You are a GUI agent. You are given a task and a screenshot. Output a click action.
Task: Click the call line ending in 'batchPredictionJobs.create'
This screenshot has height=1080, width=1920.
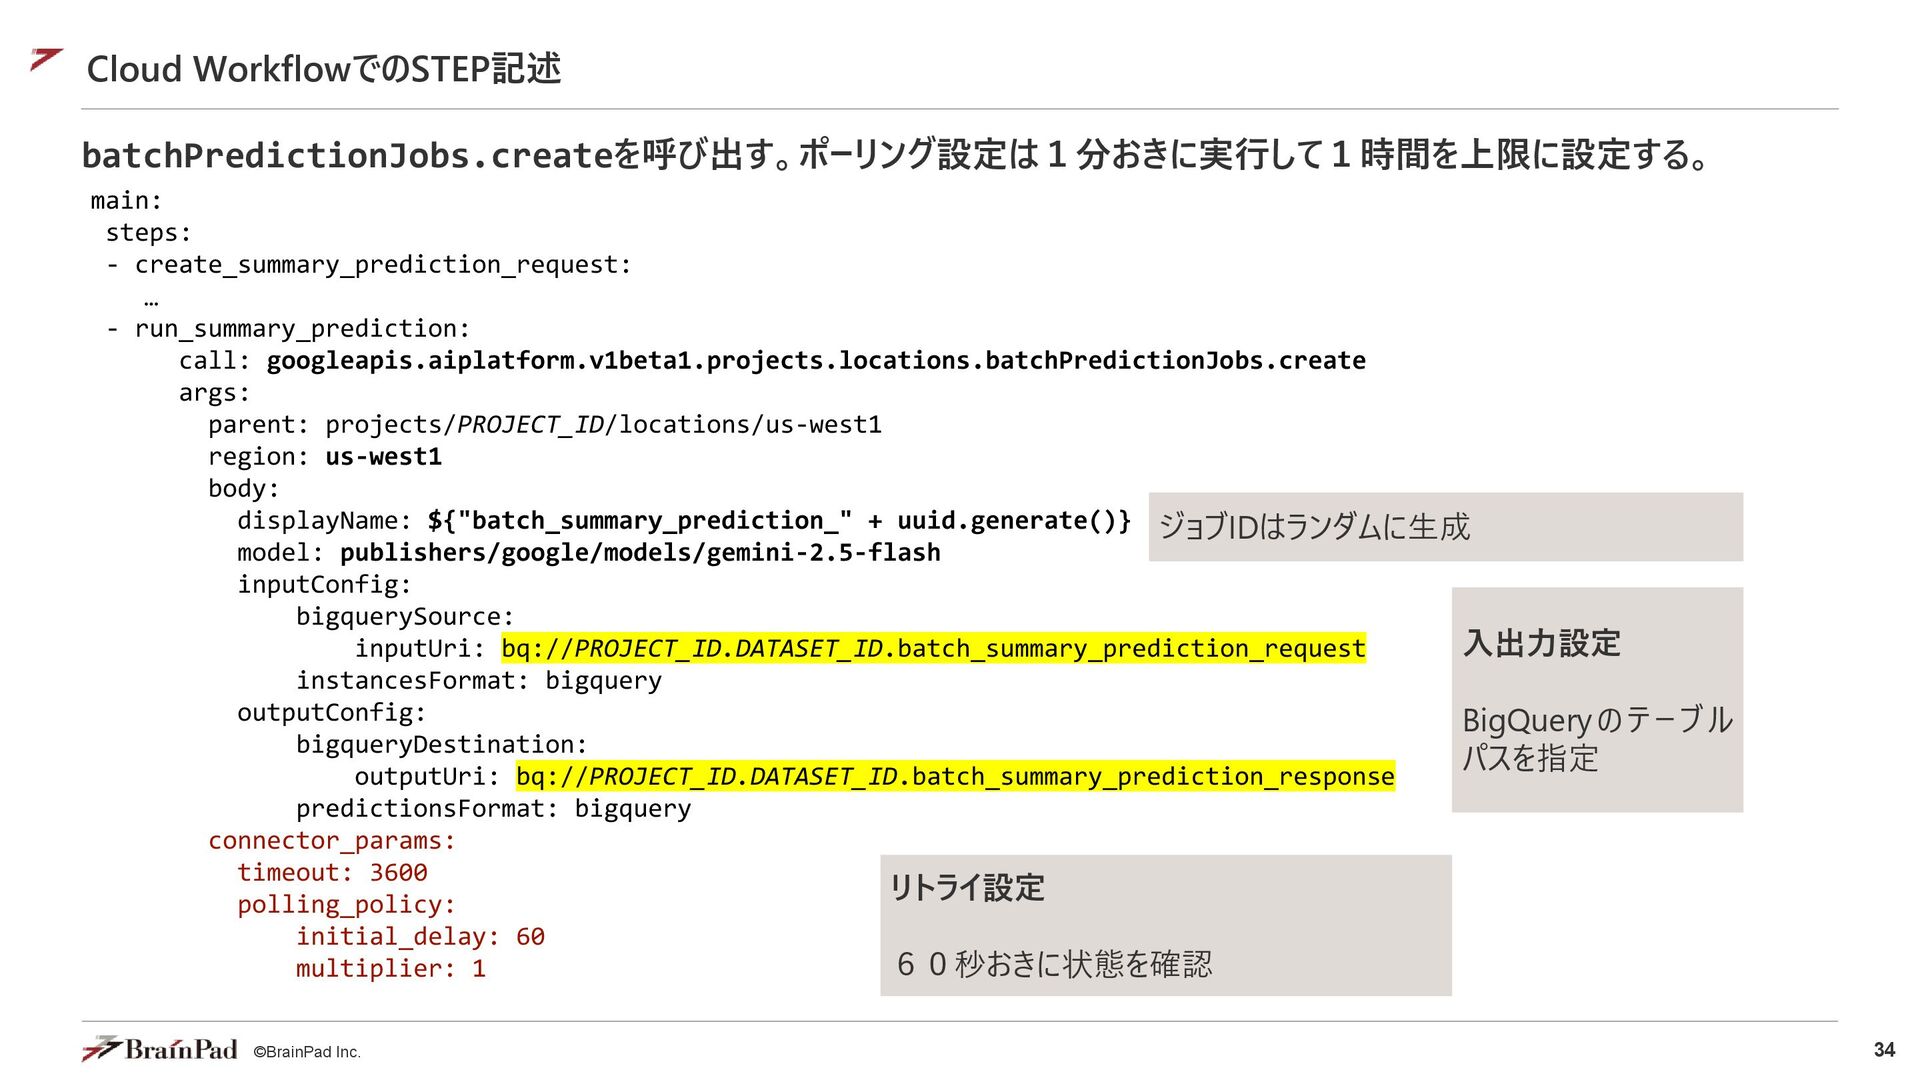click(772, 361)
